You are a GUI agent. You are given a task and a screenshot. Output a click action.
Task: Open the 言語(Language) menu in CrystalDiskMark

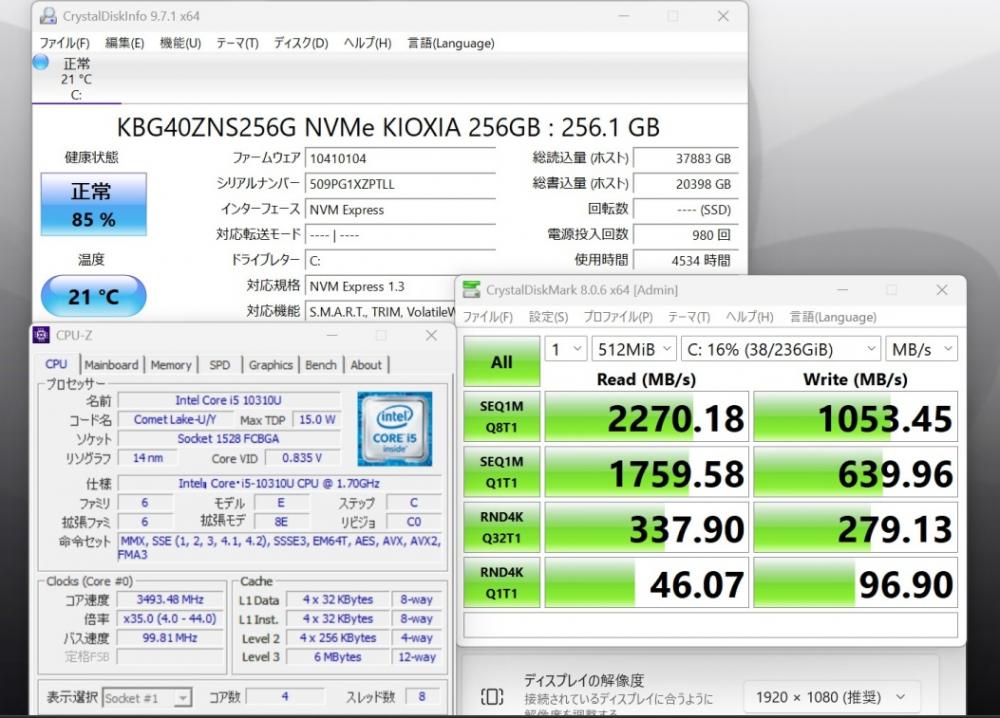click(x=833, y=317)
